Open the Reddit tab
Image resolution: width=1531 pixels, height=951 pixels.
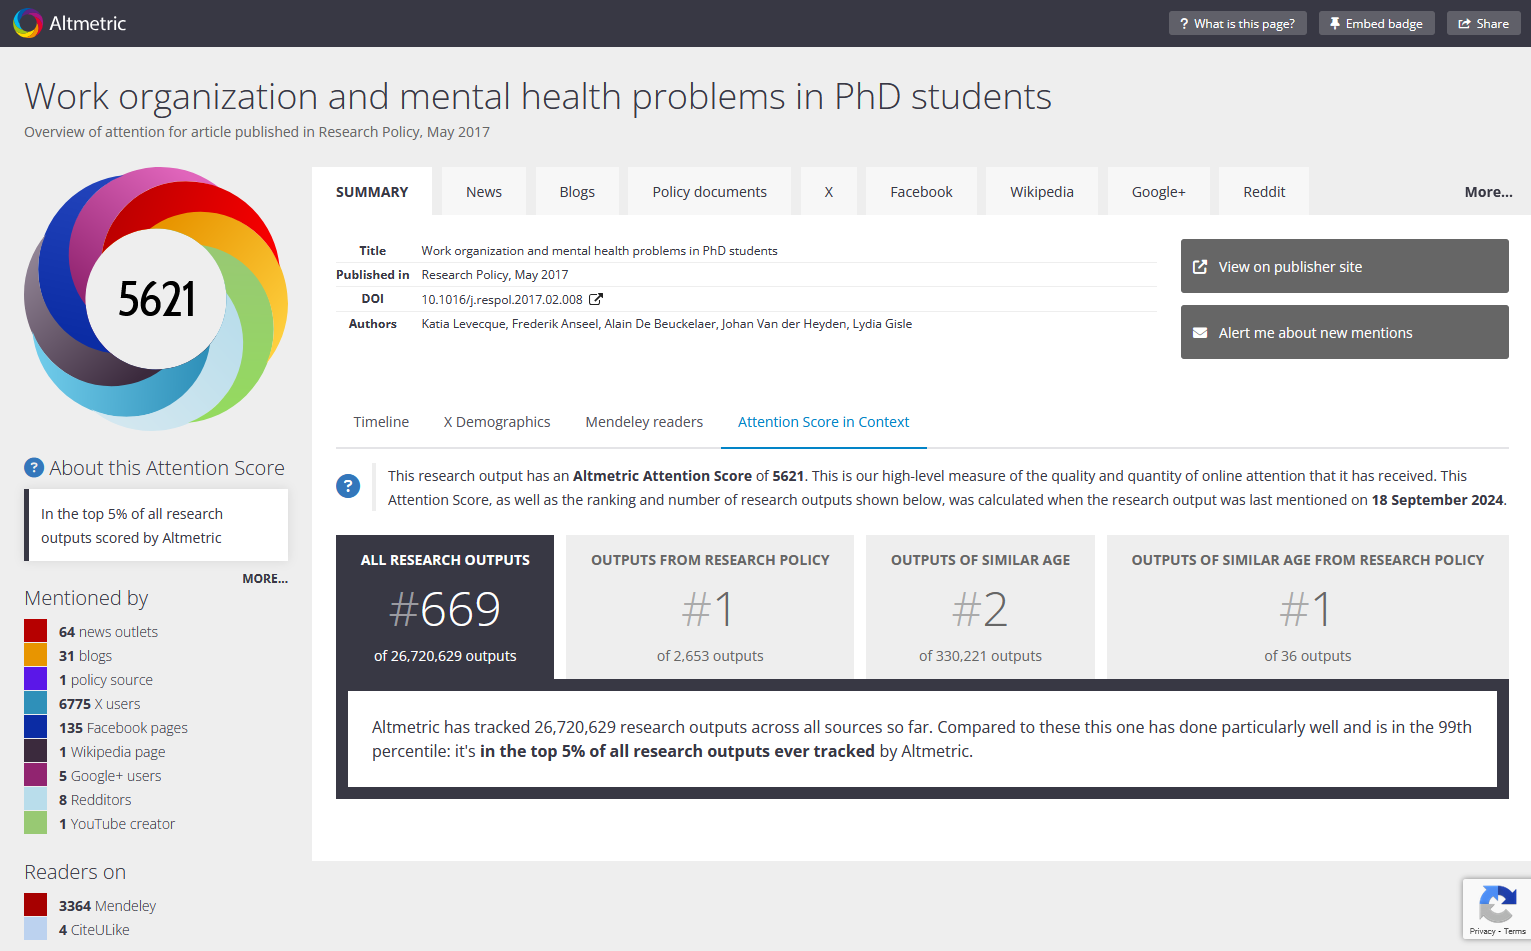(x=1264, y=192)
